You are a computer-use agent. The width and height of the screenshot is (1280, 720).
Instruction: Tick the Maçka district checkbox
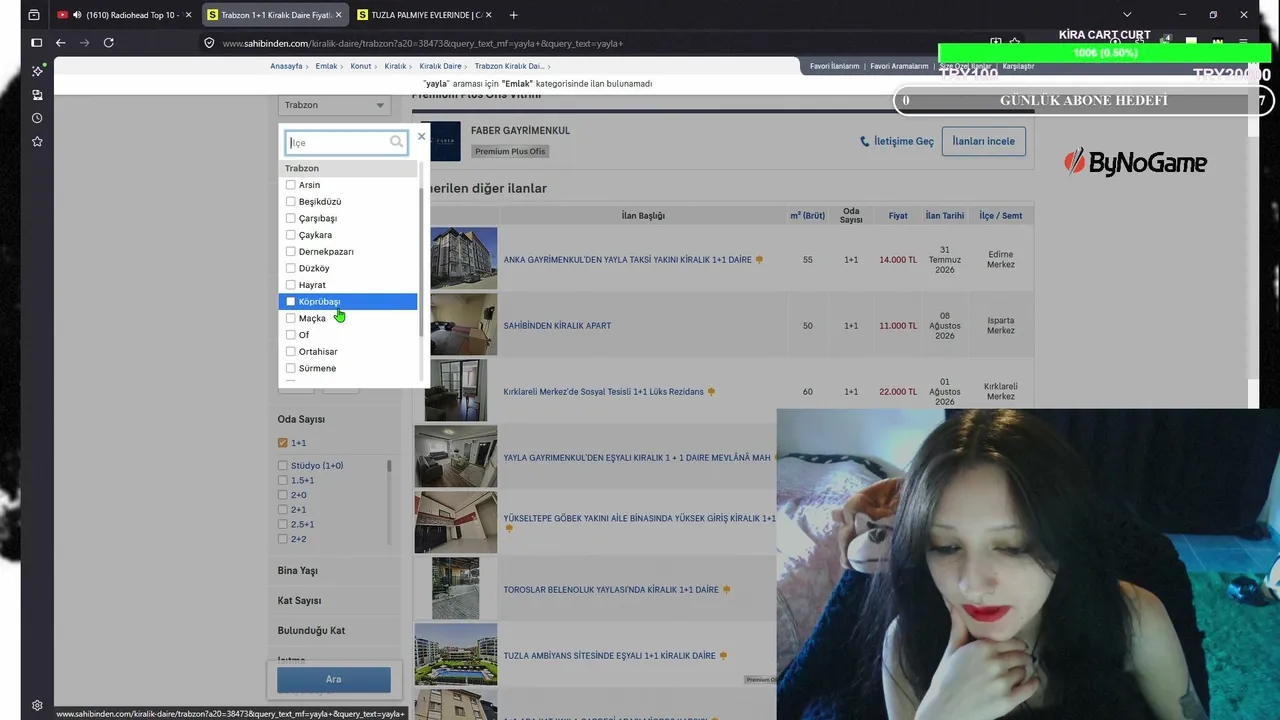click(291, 318)
